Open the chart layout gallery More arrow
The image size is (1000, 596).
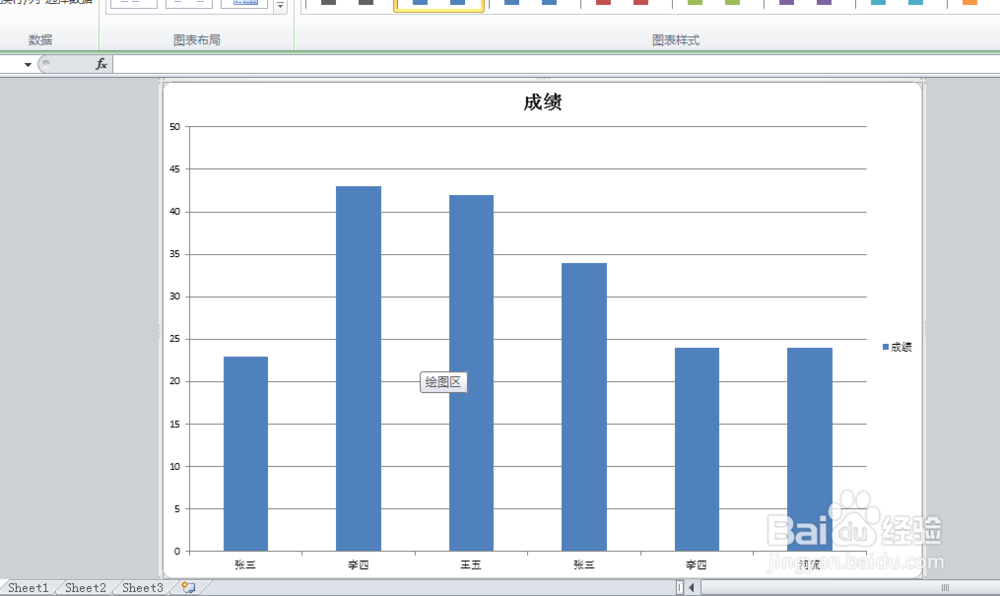click(x=281, y=6)
